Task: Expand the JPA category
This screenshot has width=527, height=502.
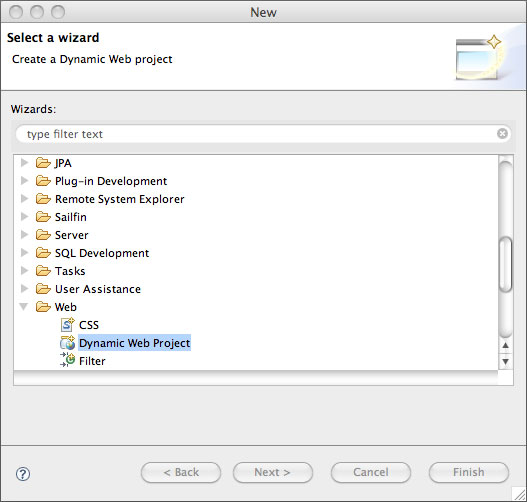Action: (24, 163)
